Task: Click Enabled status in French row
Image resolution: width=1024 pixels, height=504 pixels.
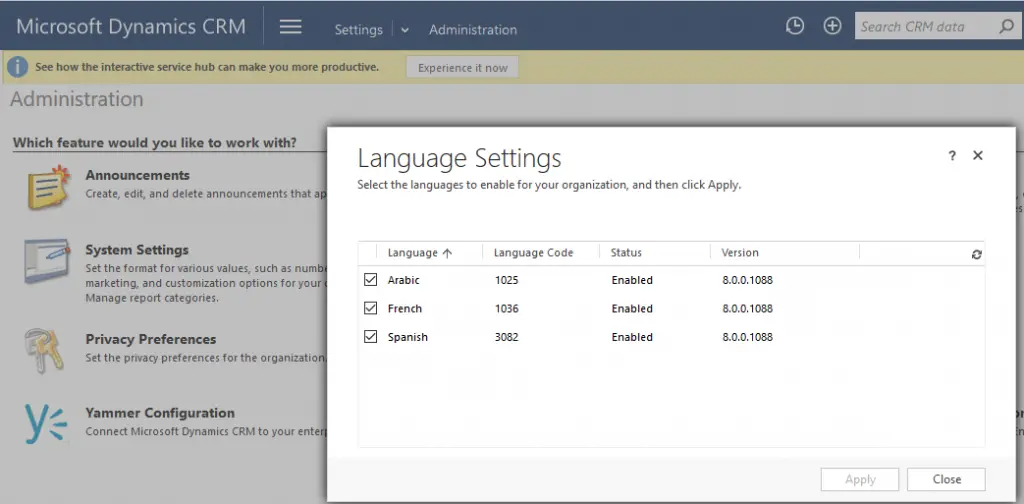Action: click(x=632, y=309)
